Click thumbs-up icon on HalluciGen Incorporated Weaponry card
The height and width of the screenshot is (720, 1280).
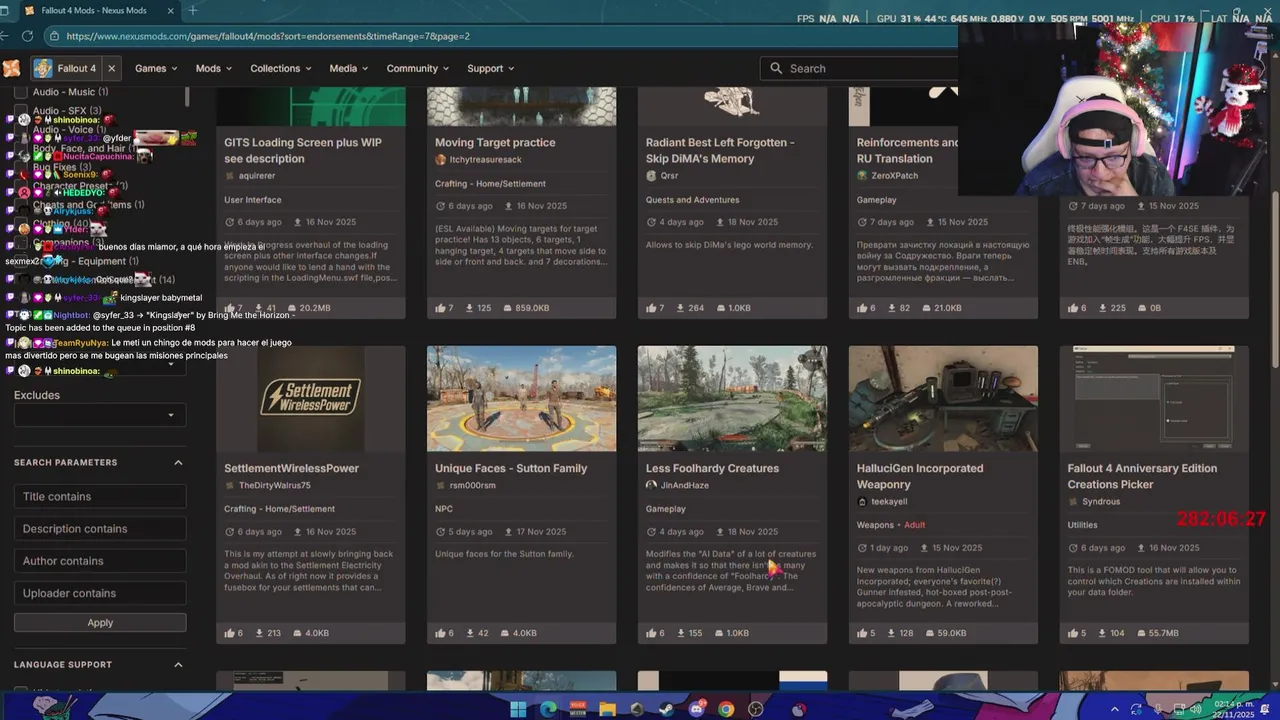[x=863, y=633]
